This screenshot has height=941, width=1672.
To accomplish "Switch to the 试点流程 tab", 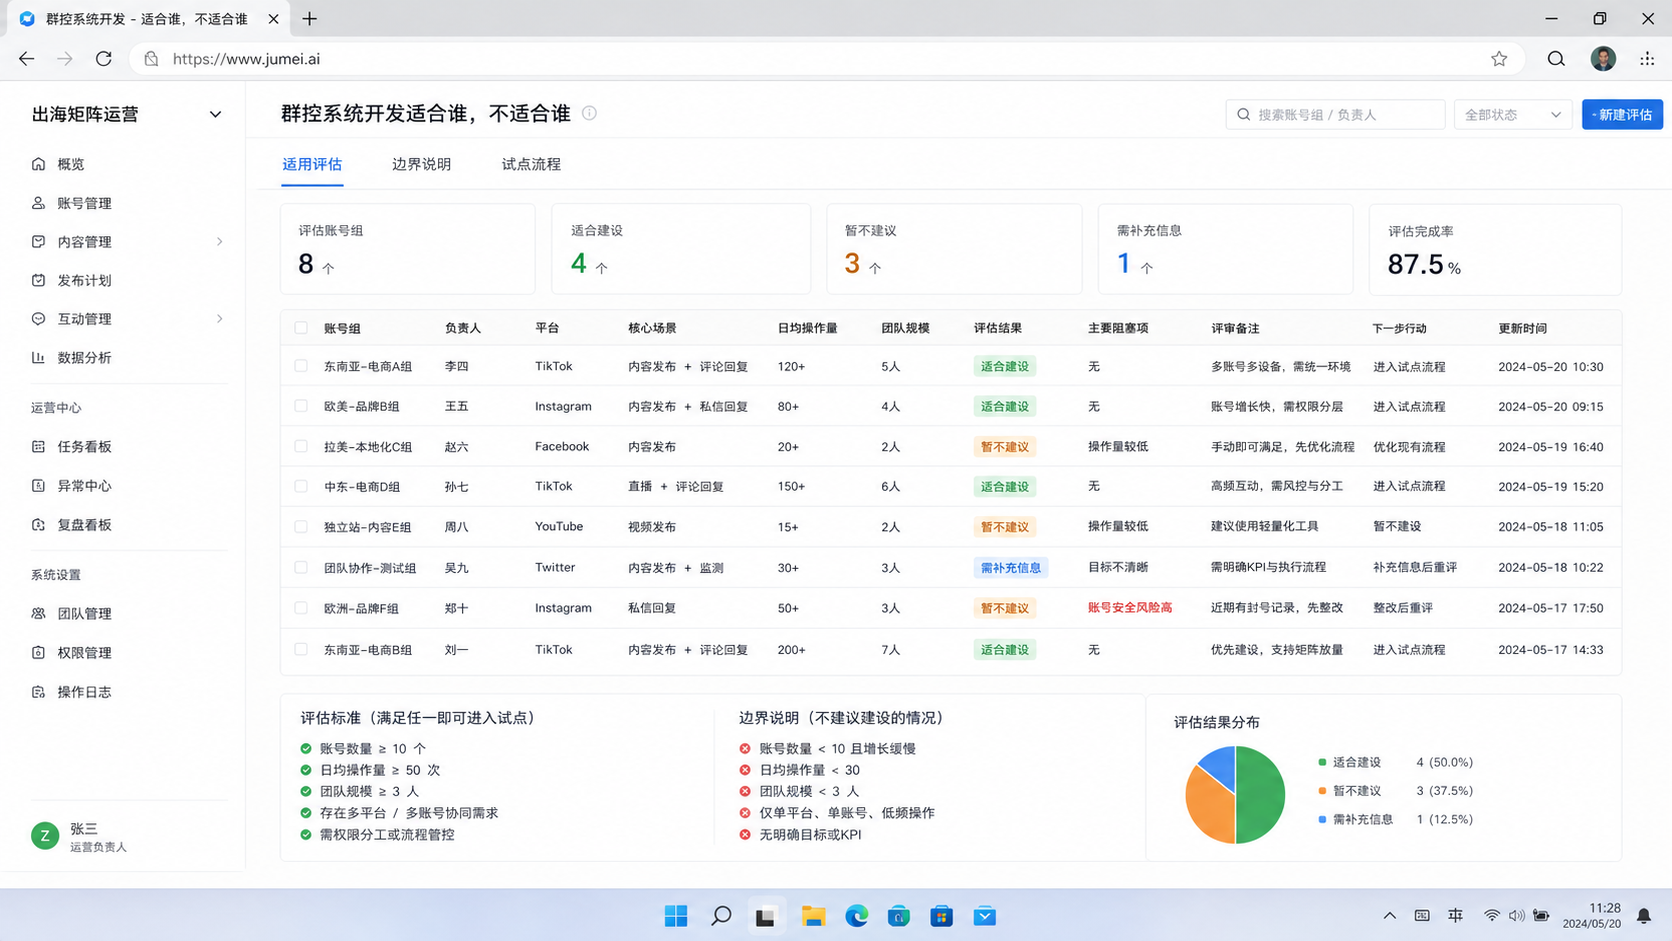I will pyautogui.click(x=531, y=164).
